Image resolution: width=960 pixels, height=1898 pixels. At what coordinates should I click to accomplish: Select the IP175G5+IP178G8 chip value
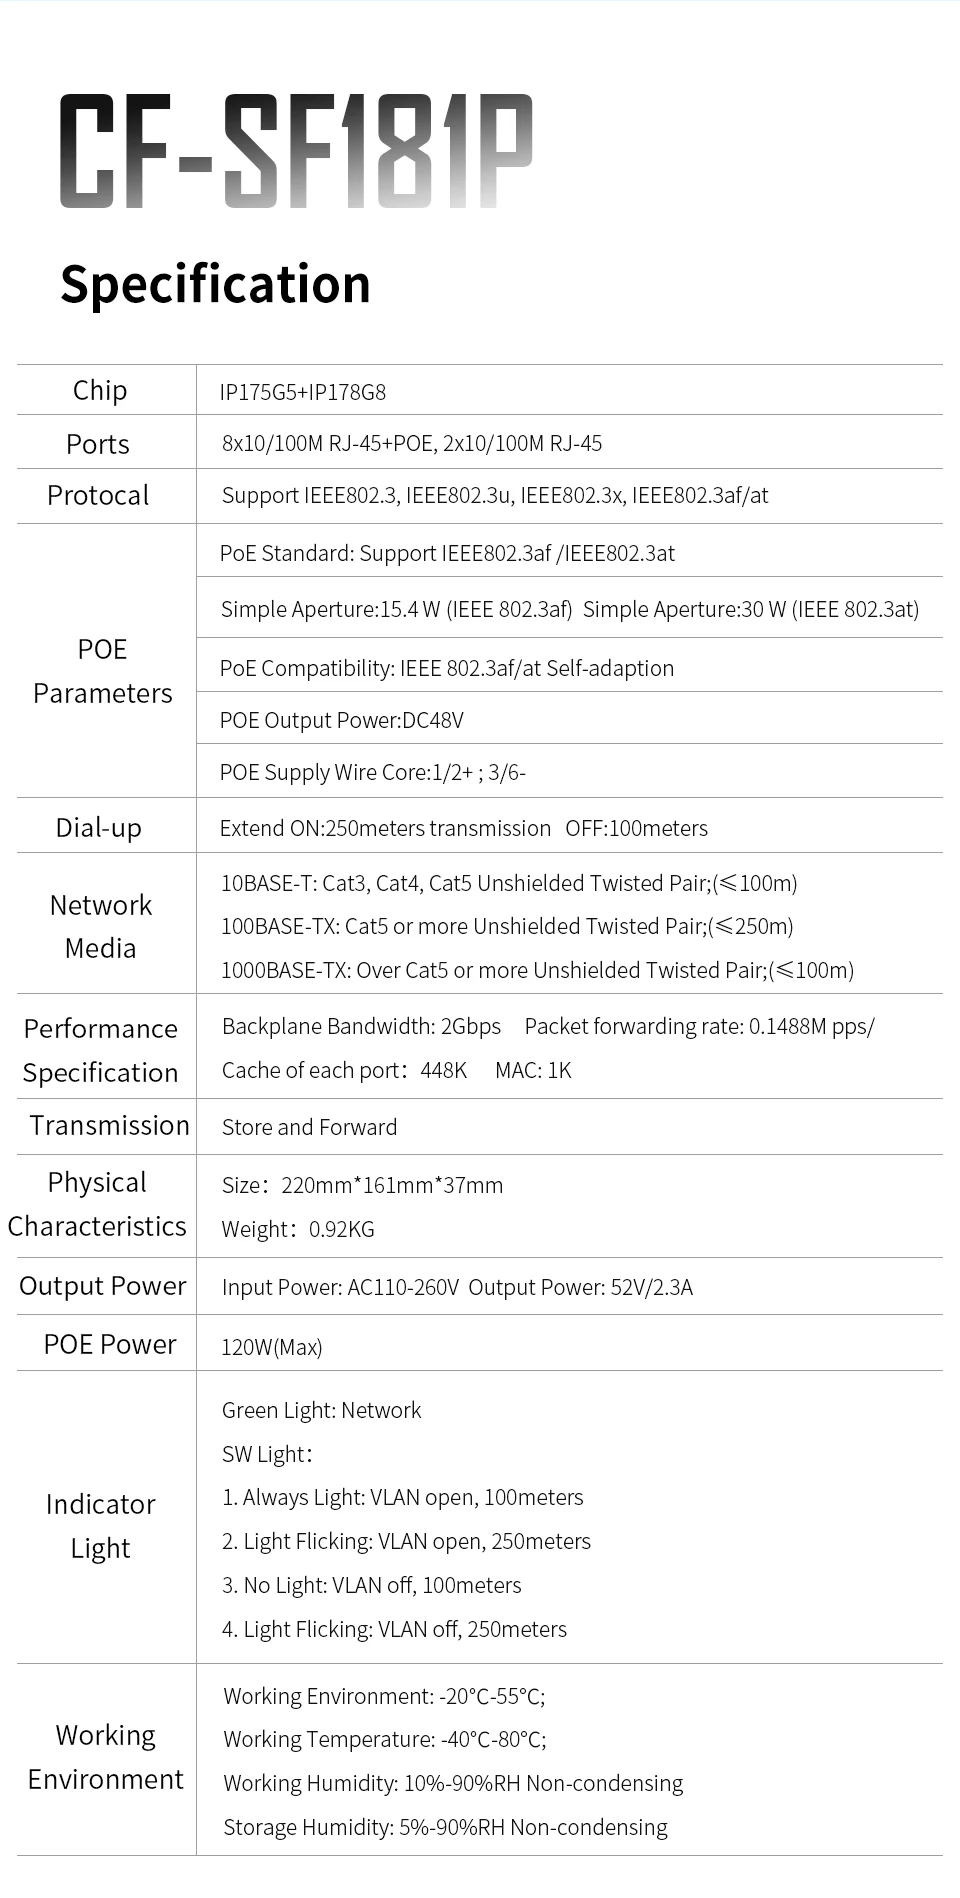[x=303, y=392]
